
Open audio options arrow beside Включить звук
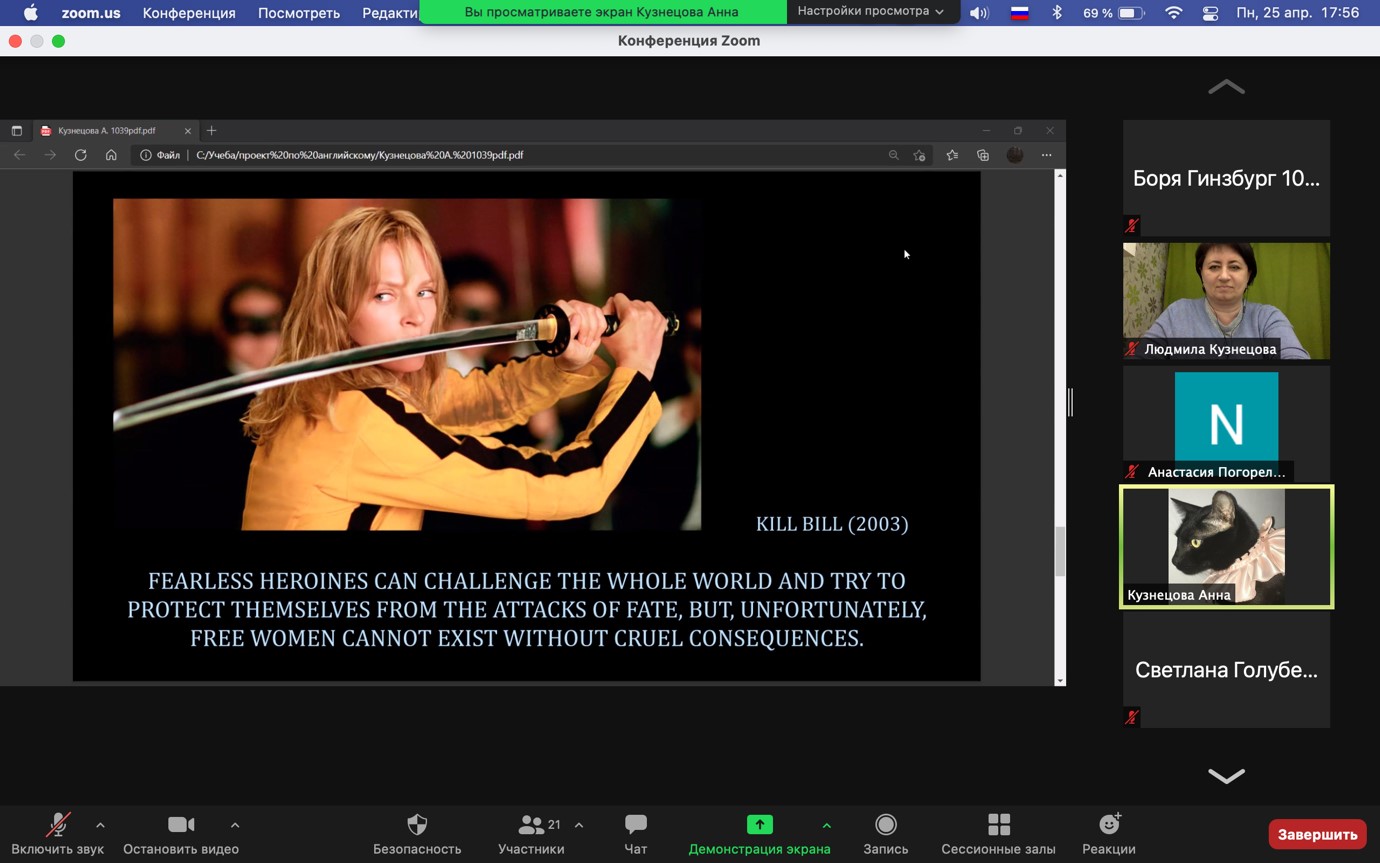[x=100, y=825]
